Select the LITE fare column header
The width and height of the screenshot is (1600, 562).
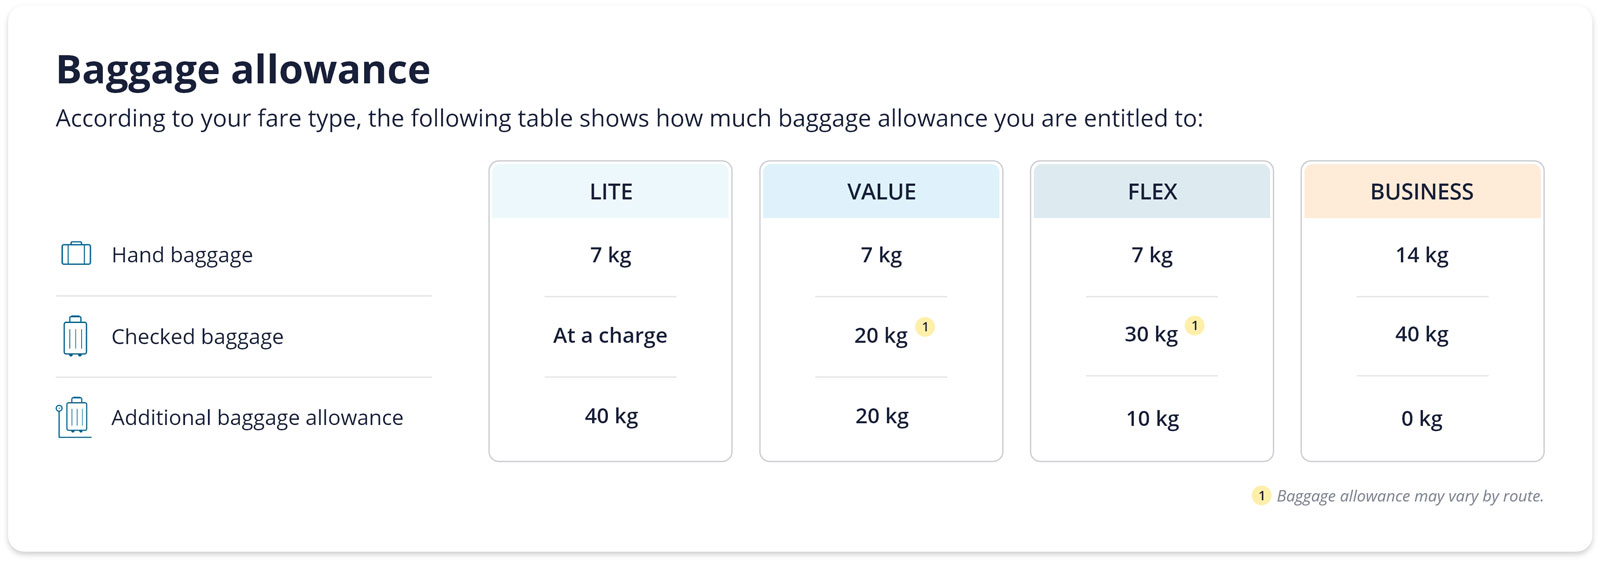tap(611, 192)
